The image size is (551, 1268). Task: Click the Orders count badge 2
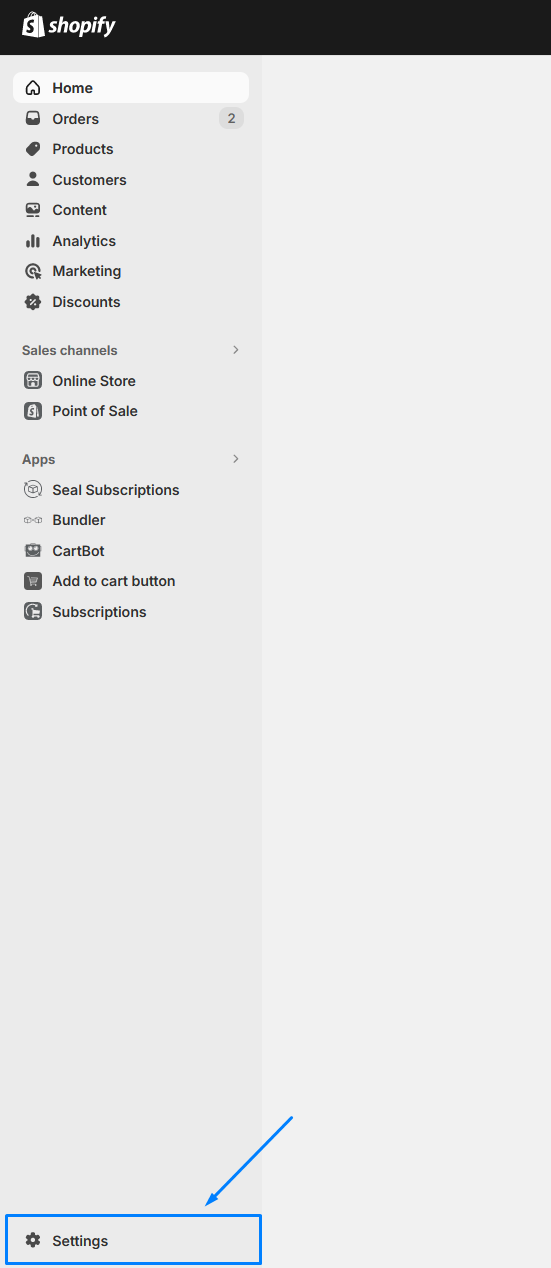click(231, 119)
